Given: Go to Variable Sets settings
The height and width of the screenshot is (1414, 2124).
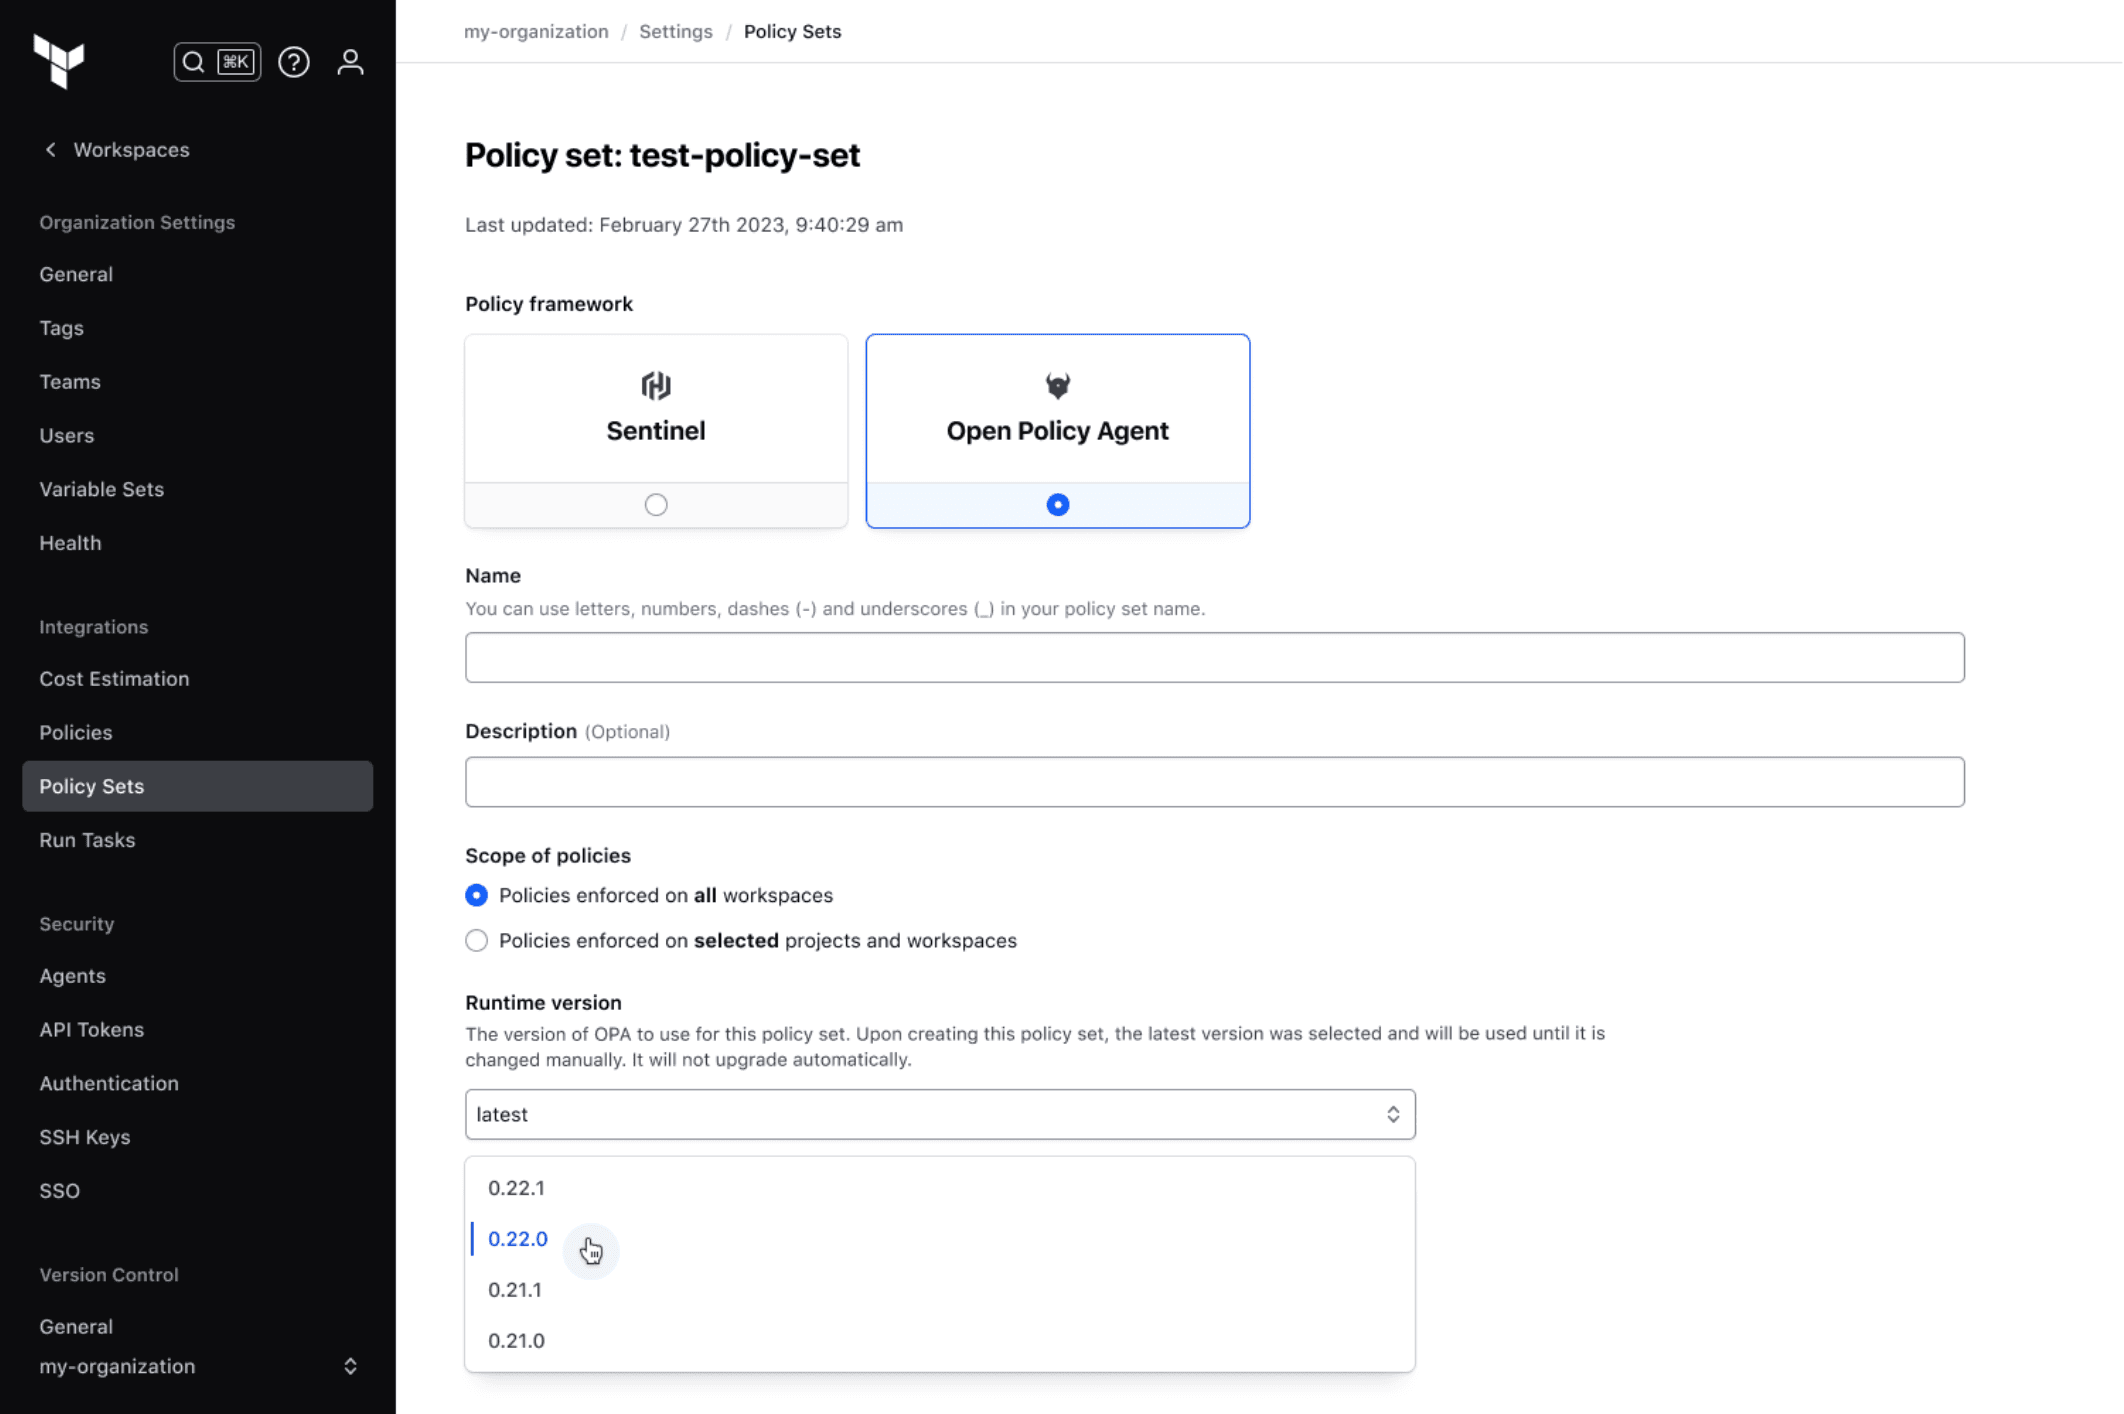Looking at the screenshot, I should (x=101, y=489).
